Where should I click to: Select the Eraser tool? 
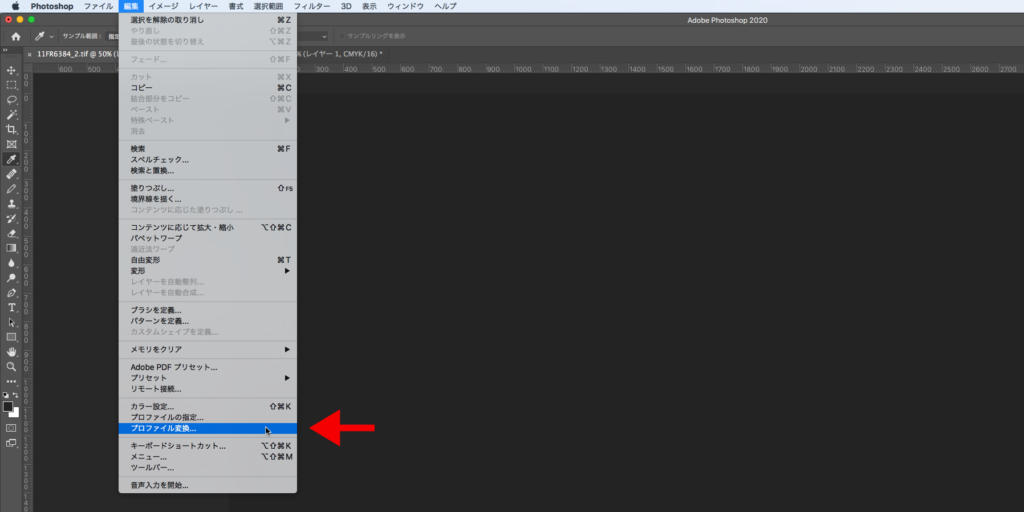tap(11, 233)
